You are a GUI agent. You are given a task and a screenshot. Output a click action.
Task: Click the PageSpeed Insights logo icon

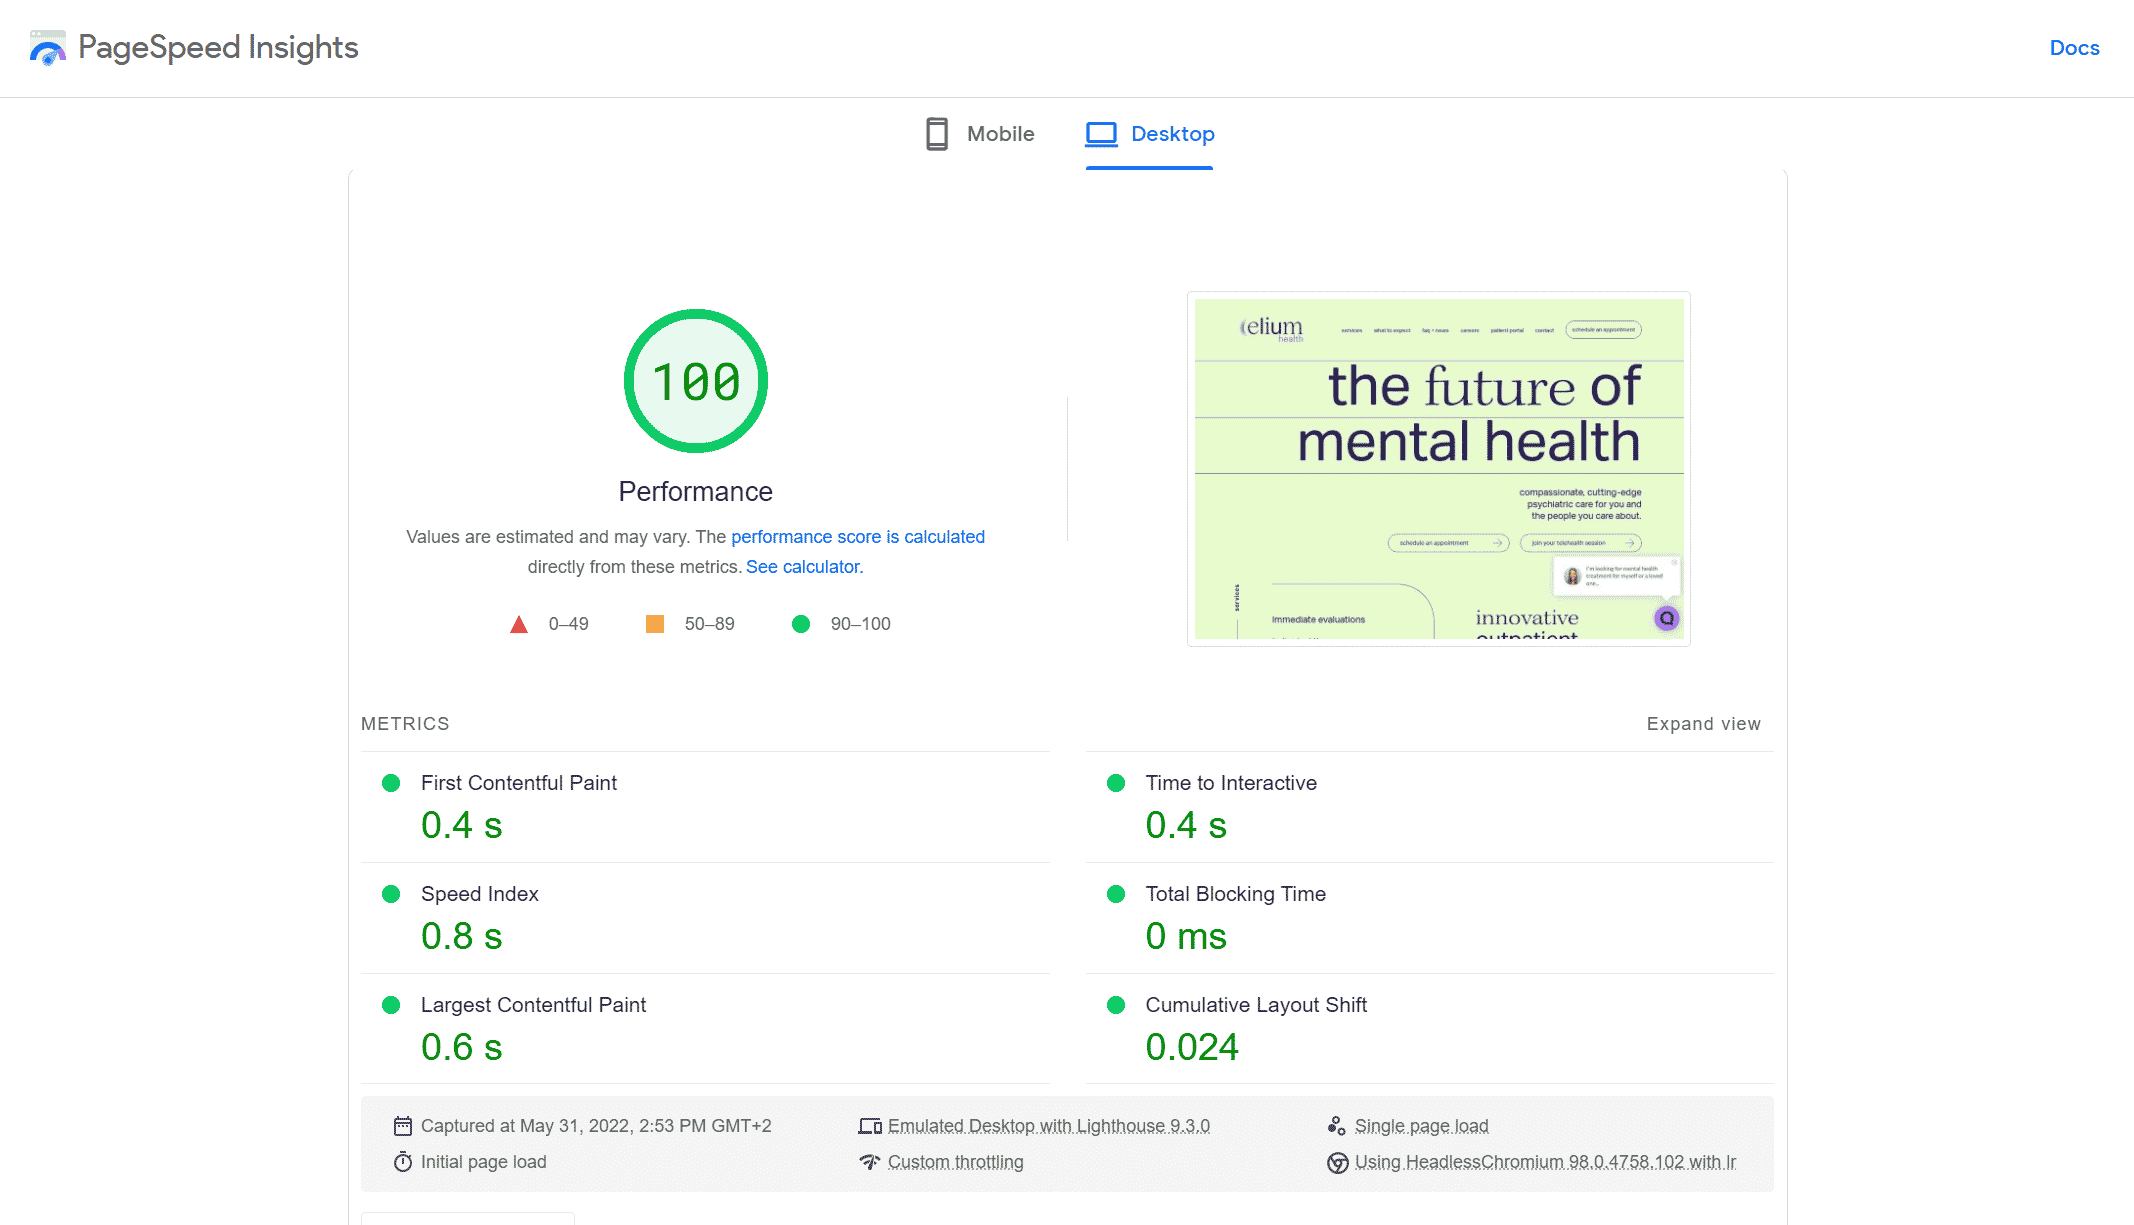pos(47,48)
